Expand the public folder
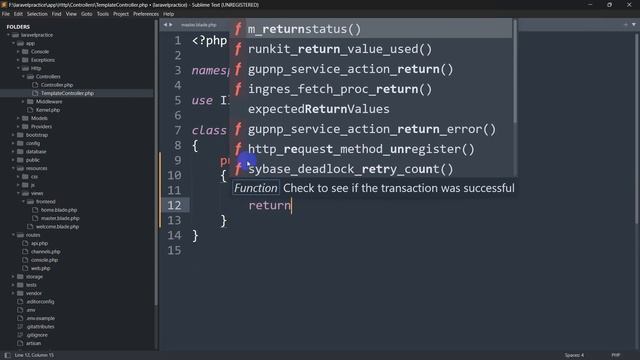Screen dimensions: 640x360 click(13, 160)
